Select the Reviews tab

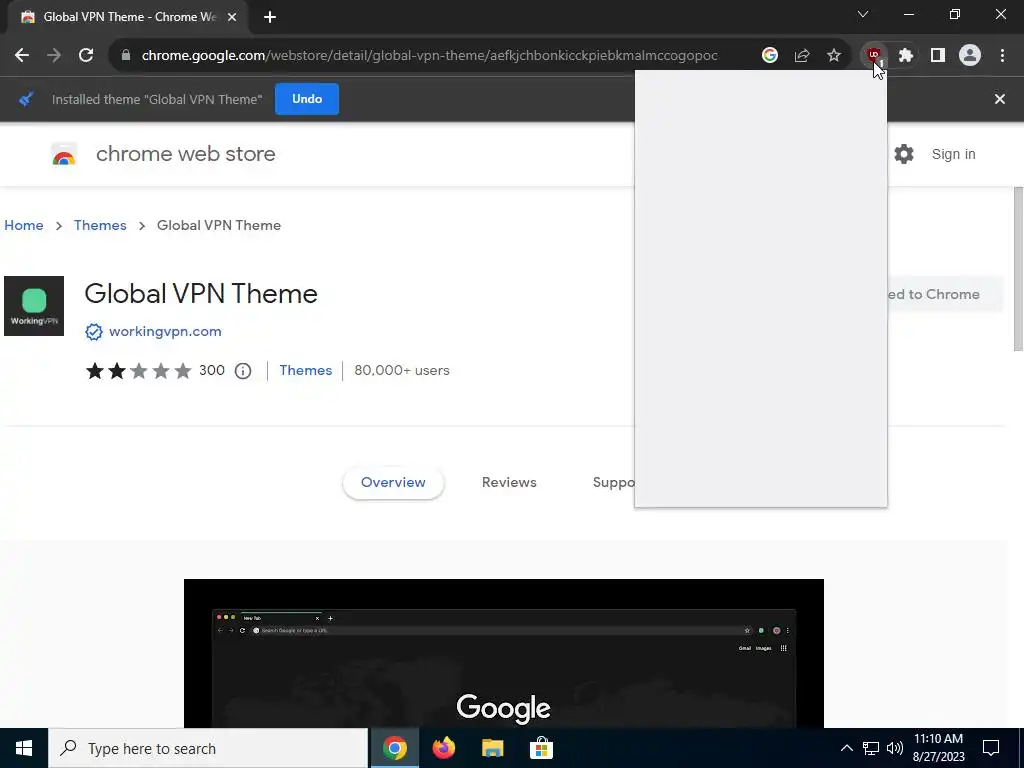(509, 483)
